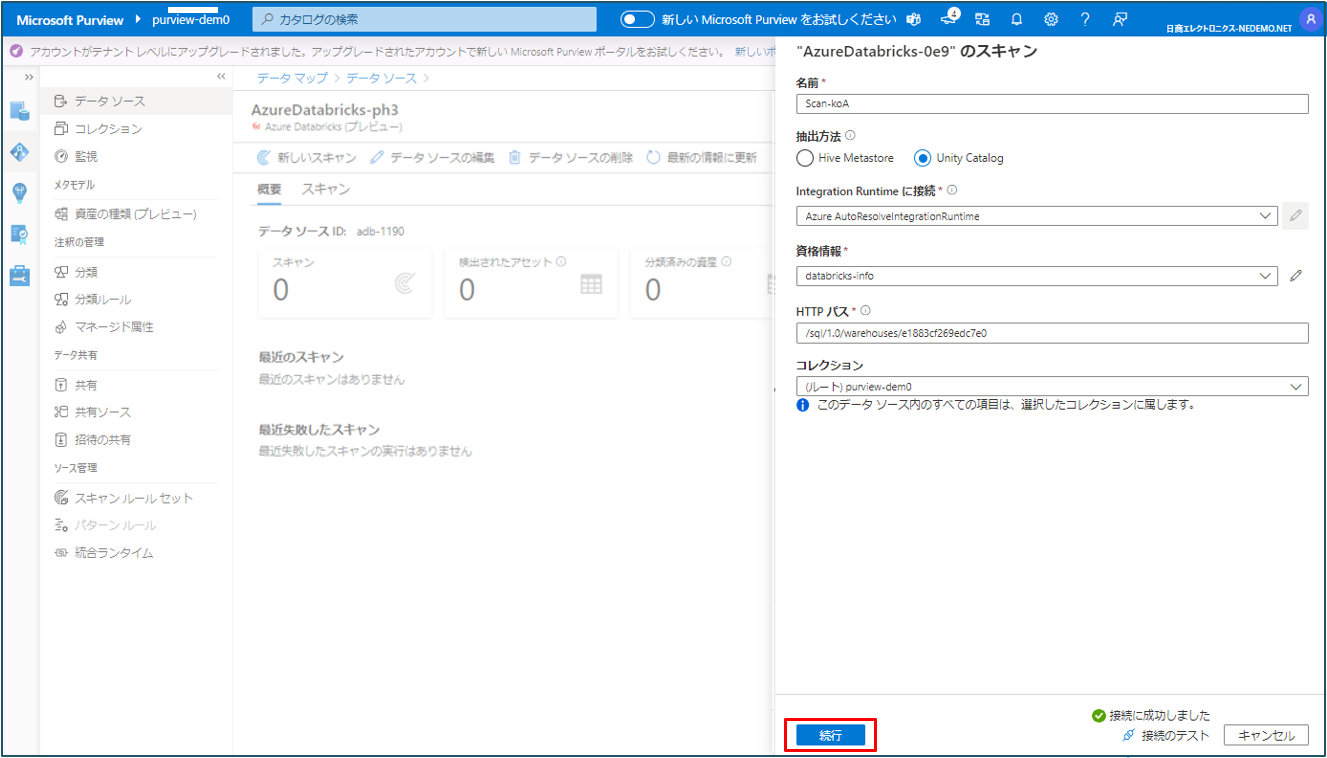Image resolution: width=1327 pixels, height=758 pixels.
Task: Select Hive Metastore extraction method
Action: click(x=806, y=158)
